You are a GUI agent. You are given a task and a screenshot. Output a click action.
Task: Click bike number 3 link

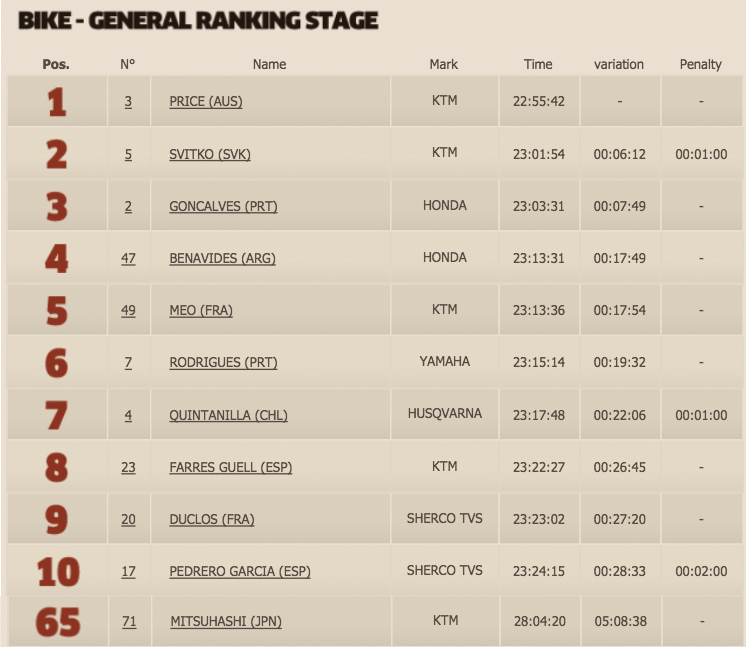128,101
